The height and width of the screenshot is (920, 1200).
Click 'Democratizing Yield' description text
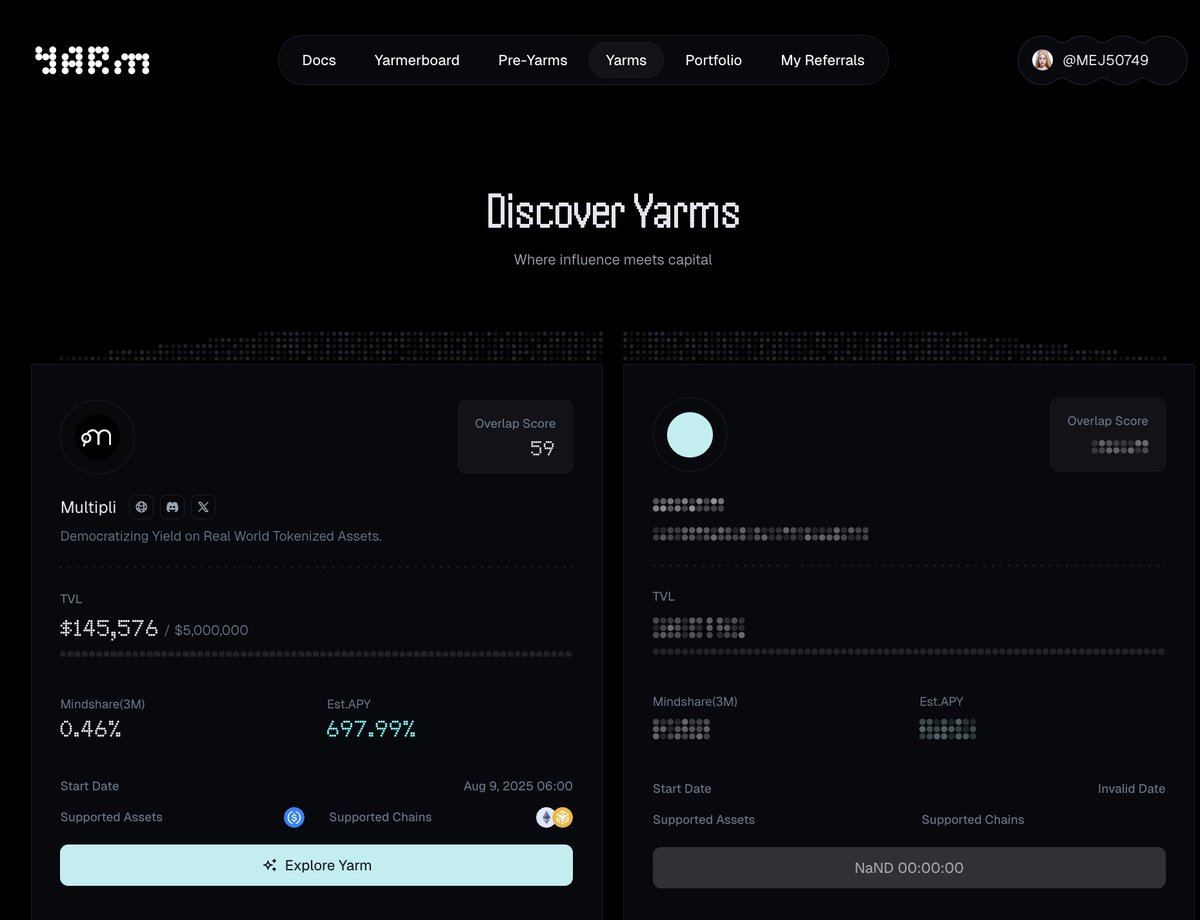coord(221,536)
